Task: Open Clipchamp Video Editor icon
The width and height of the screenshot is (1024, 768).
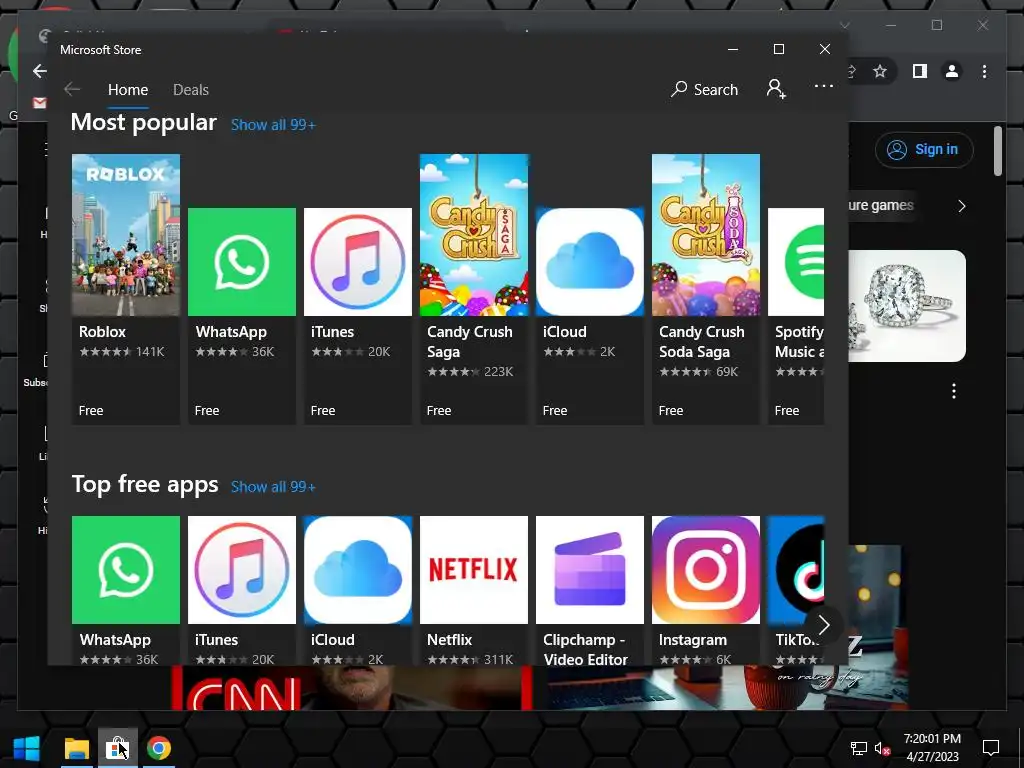Action: (x=590, y=569)
